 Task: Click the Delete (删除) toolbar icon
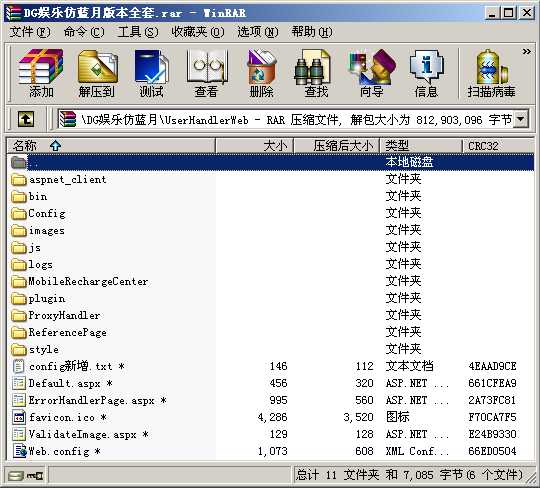pos(261,73)
